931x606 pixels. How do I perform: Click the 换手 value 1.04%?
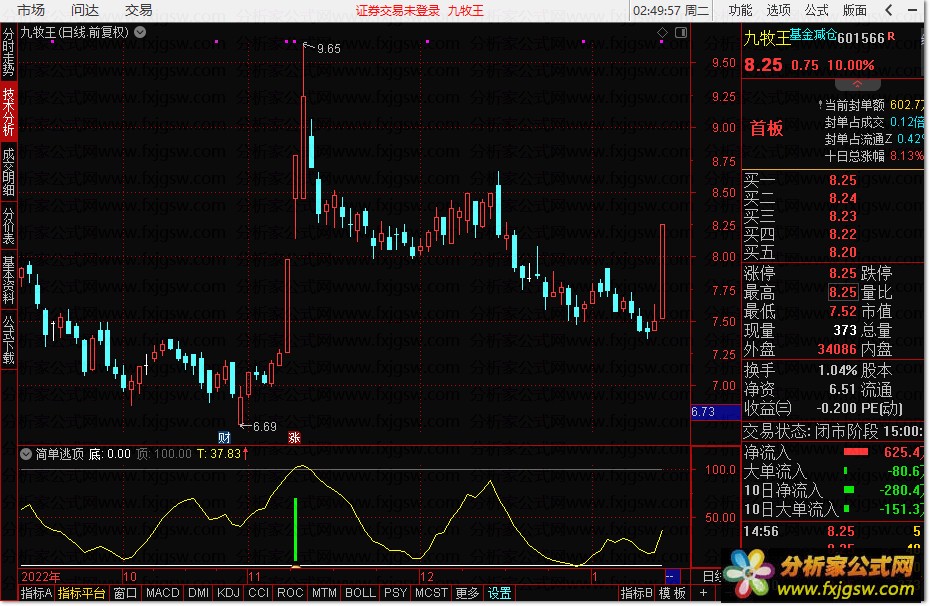tap(837, 370)
